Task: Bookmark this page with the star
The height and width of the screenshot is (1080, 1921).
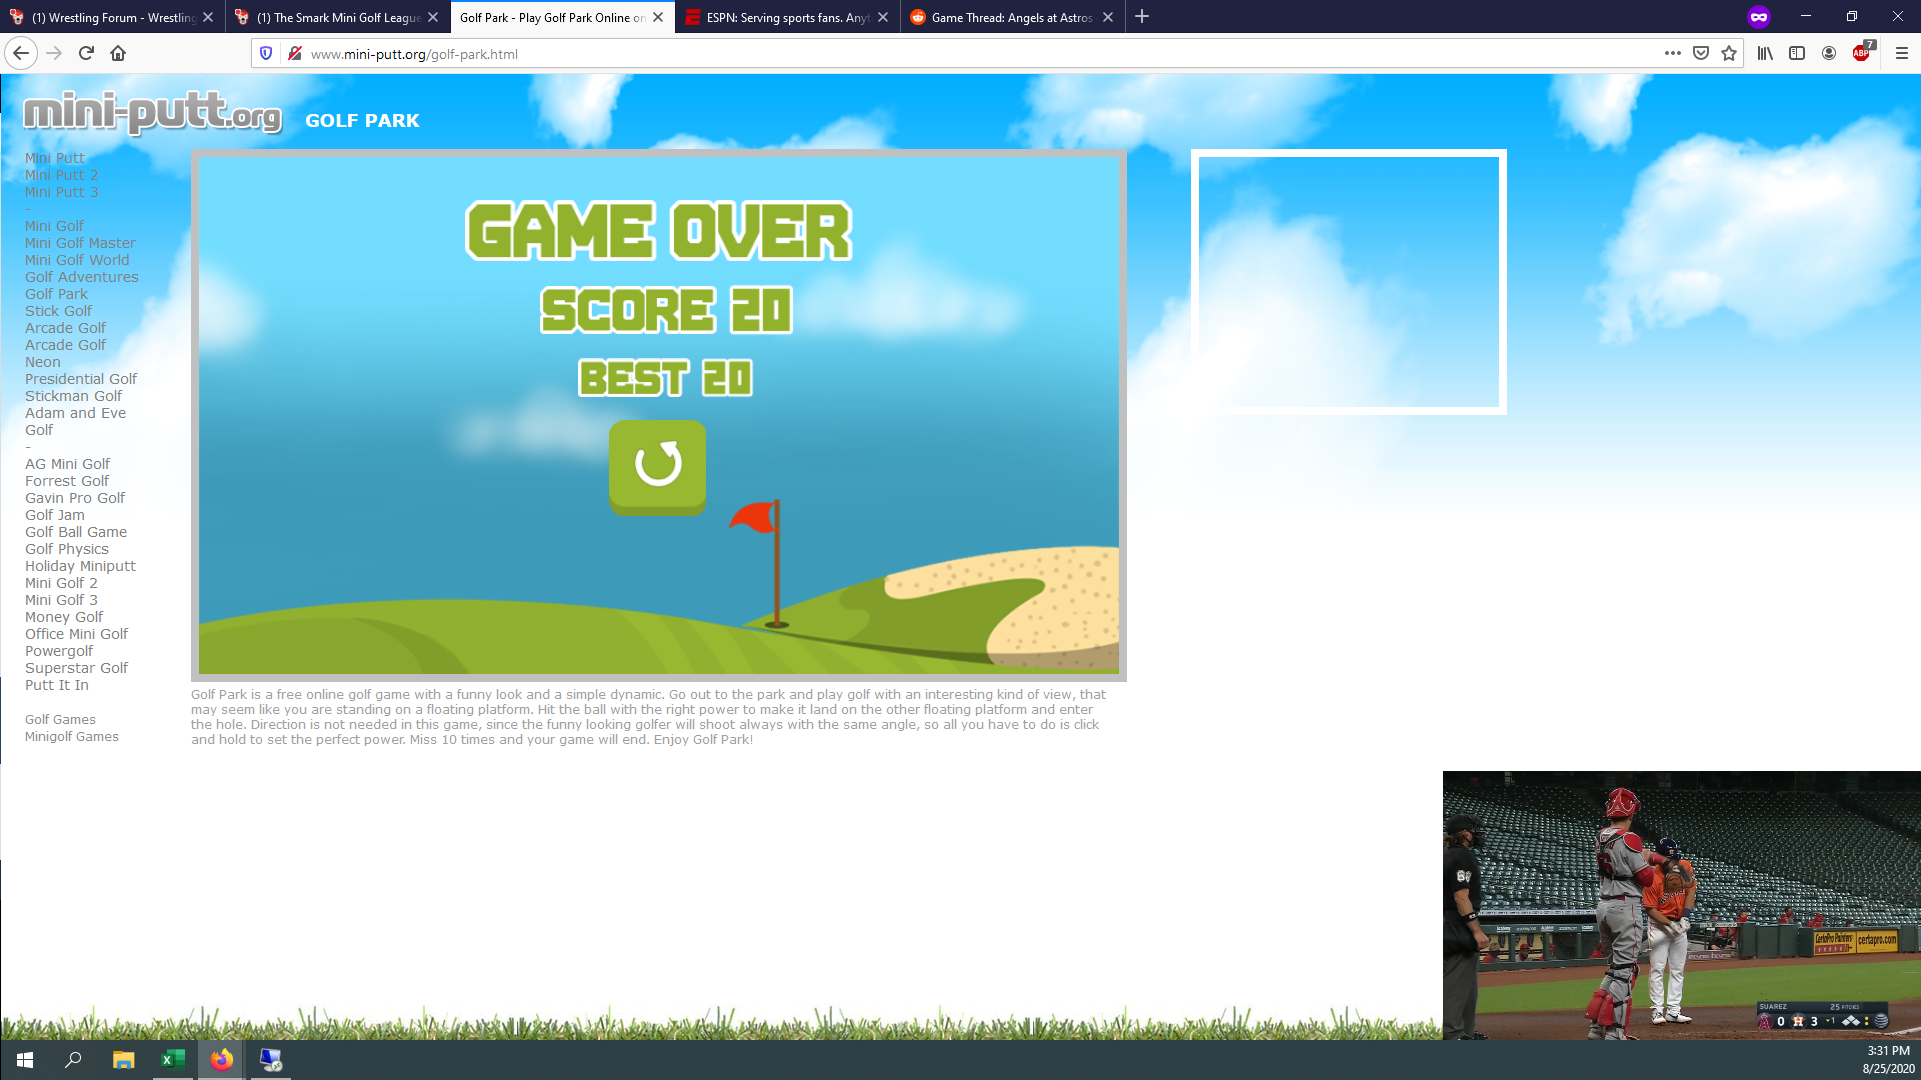Action: click(x=1729, y=53)
